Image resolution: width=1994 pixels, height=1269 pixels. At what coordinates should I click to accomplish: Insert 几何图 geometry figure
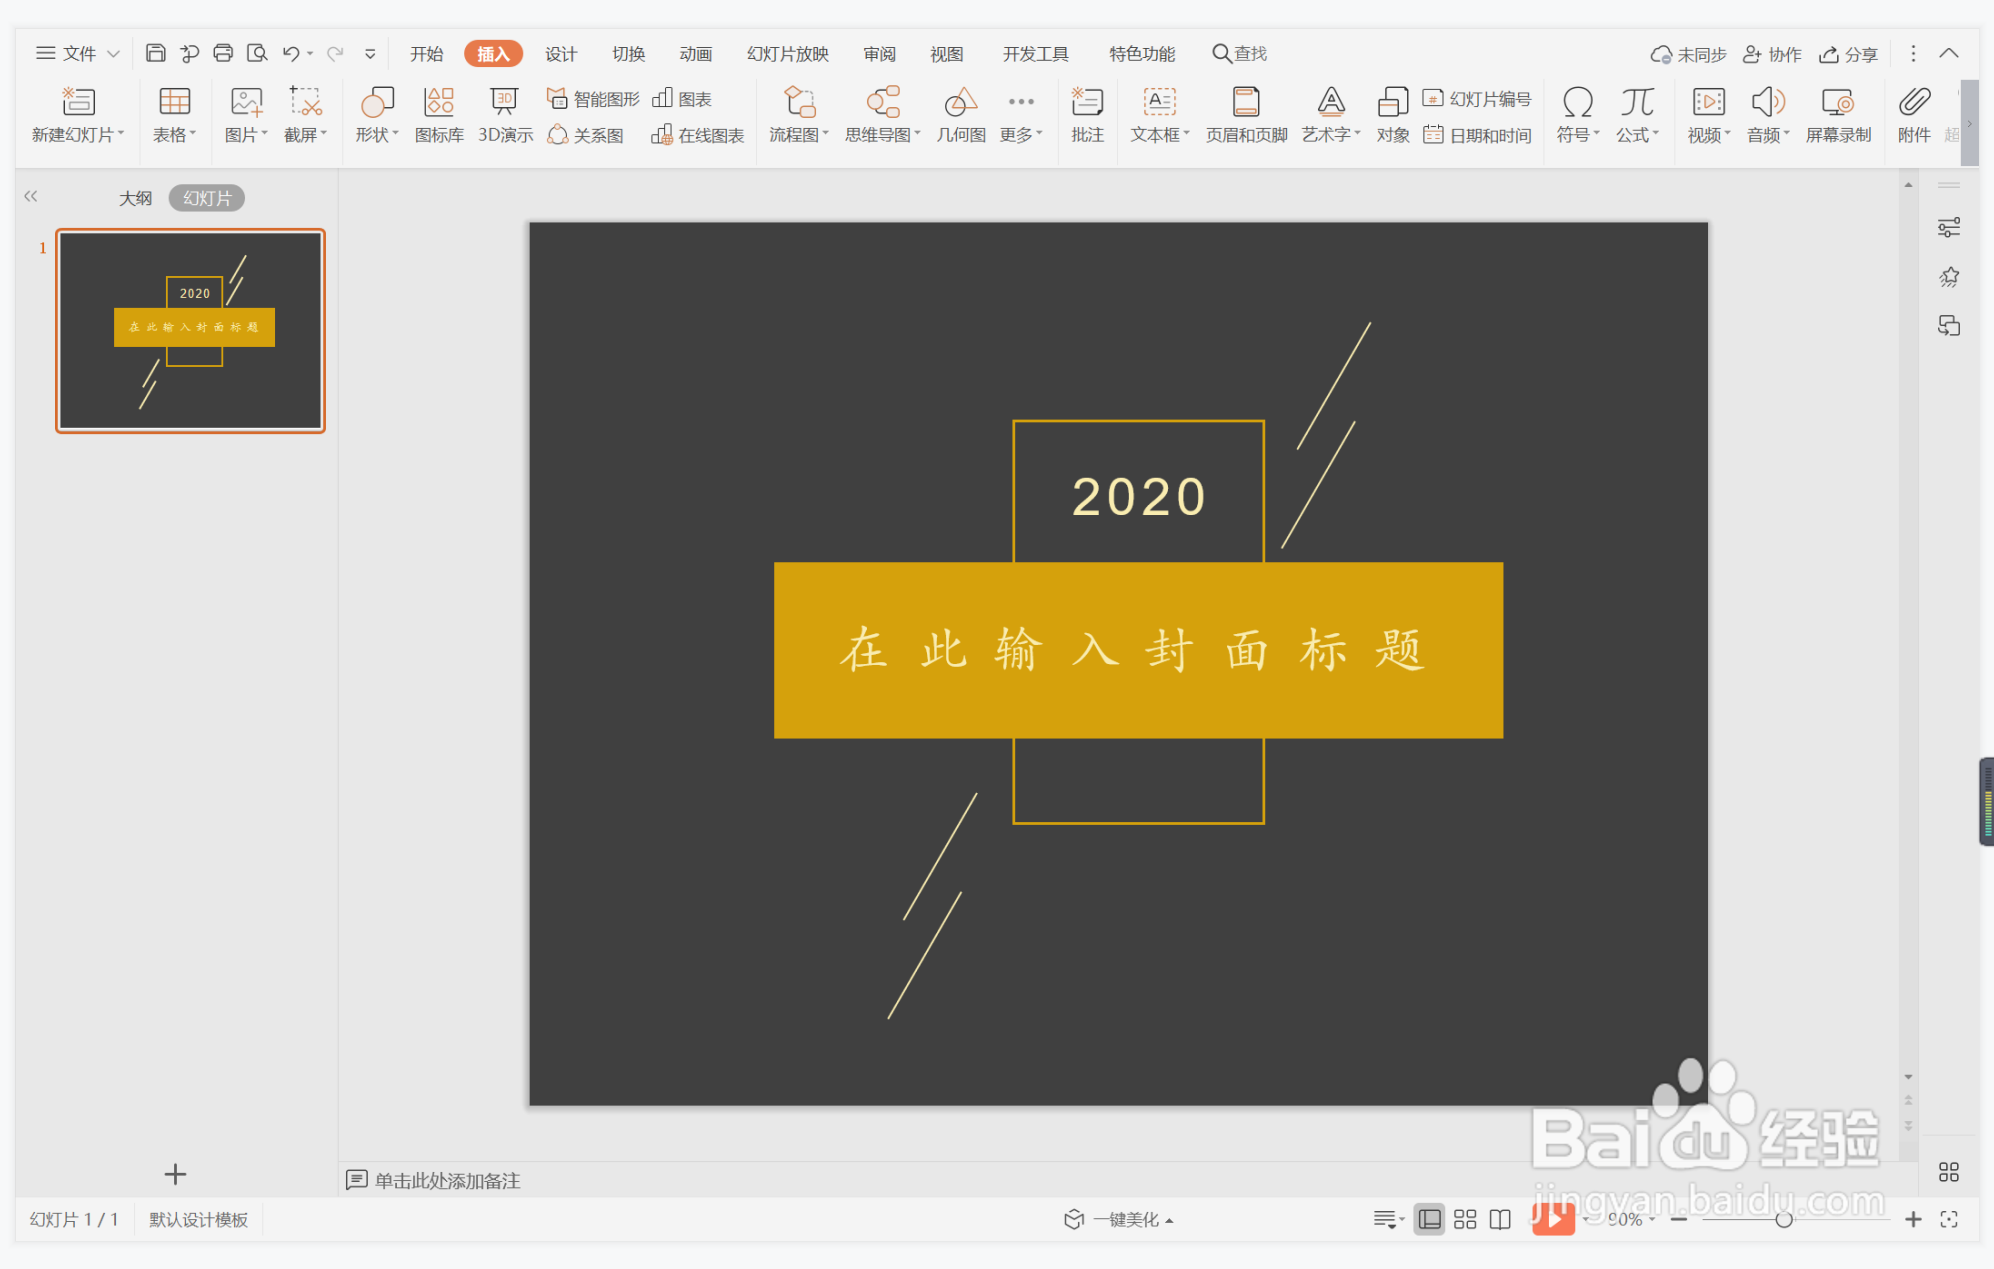tap(961, 115)
